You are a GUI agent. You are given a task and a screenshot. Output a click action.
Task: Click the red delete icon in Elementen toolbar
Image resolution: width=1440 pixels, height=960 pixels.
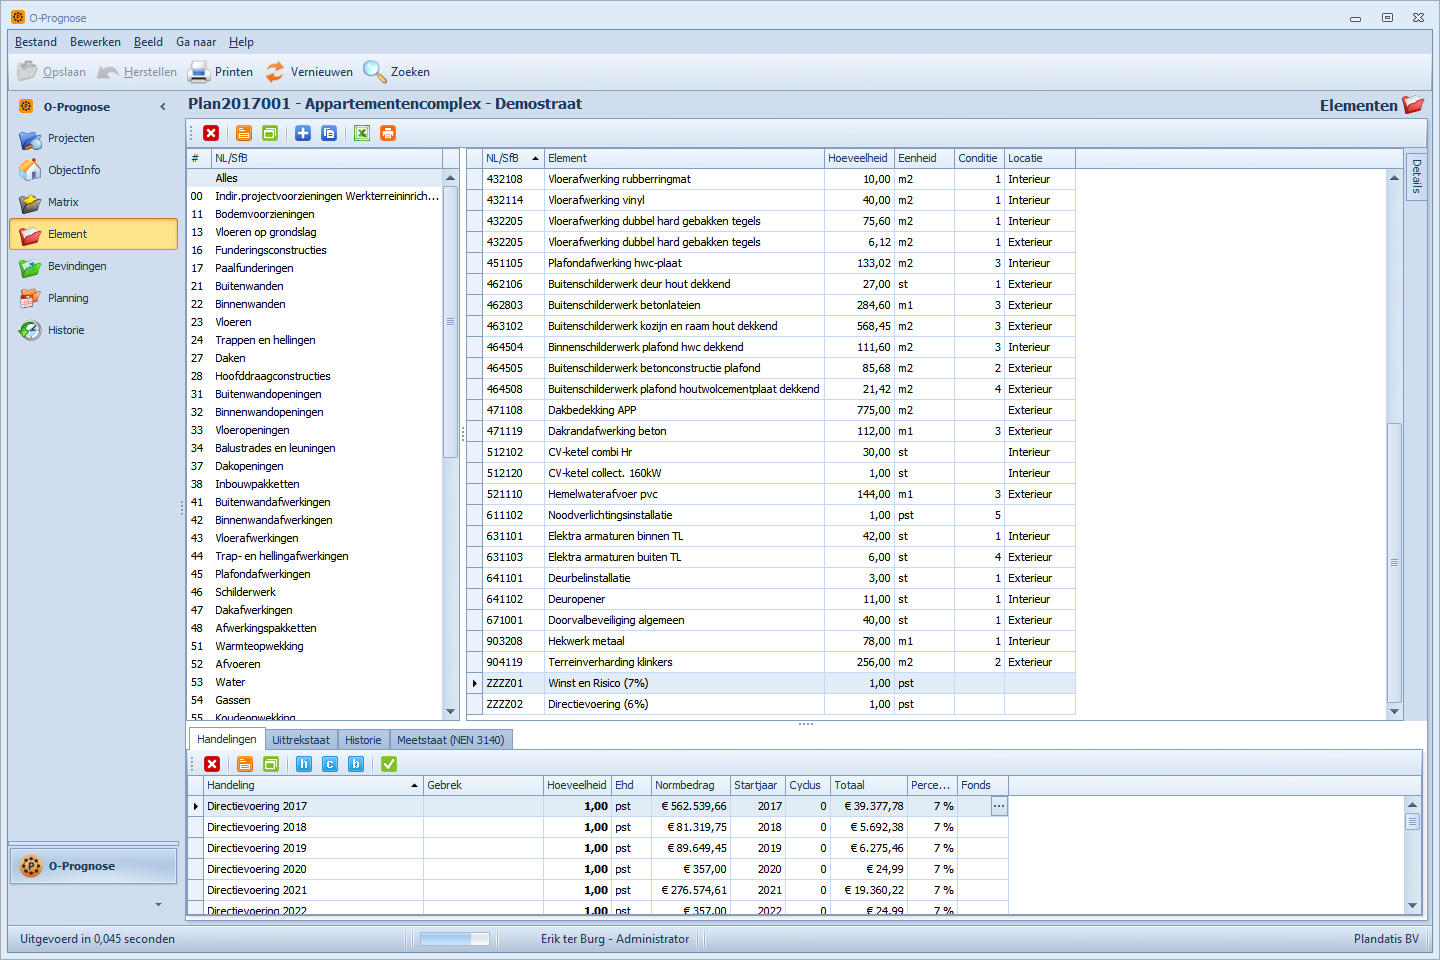coord(211,133)
